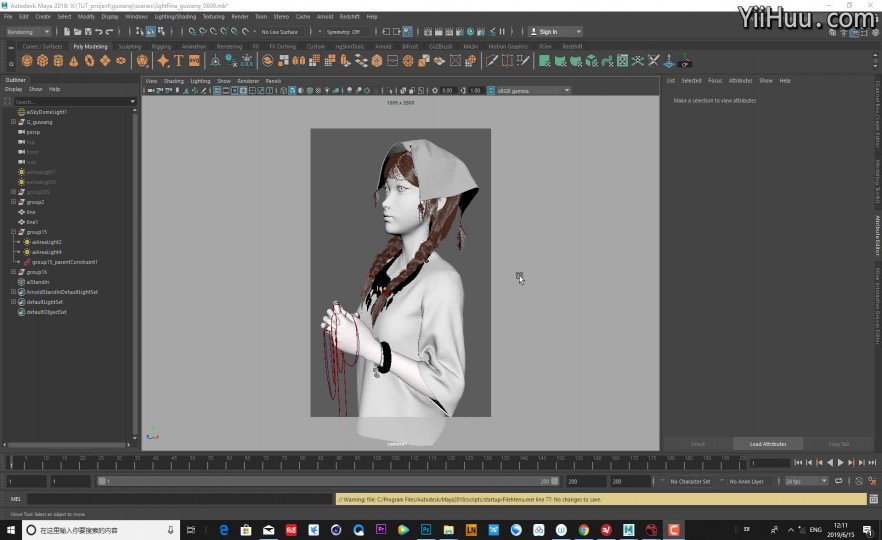882x540 pixels.
Task: Create a polygon cylinder from the shelf
Action: click(x=58, y=61)
